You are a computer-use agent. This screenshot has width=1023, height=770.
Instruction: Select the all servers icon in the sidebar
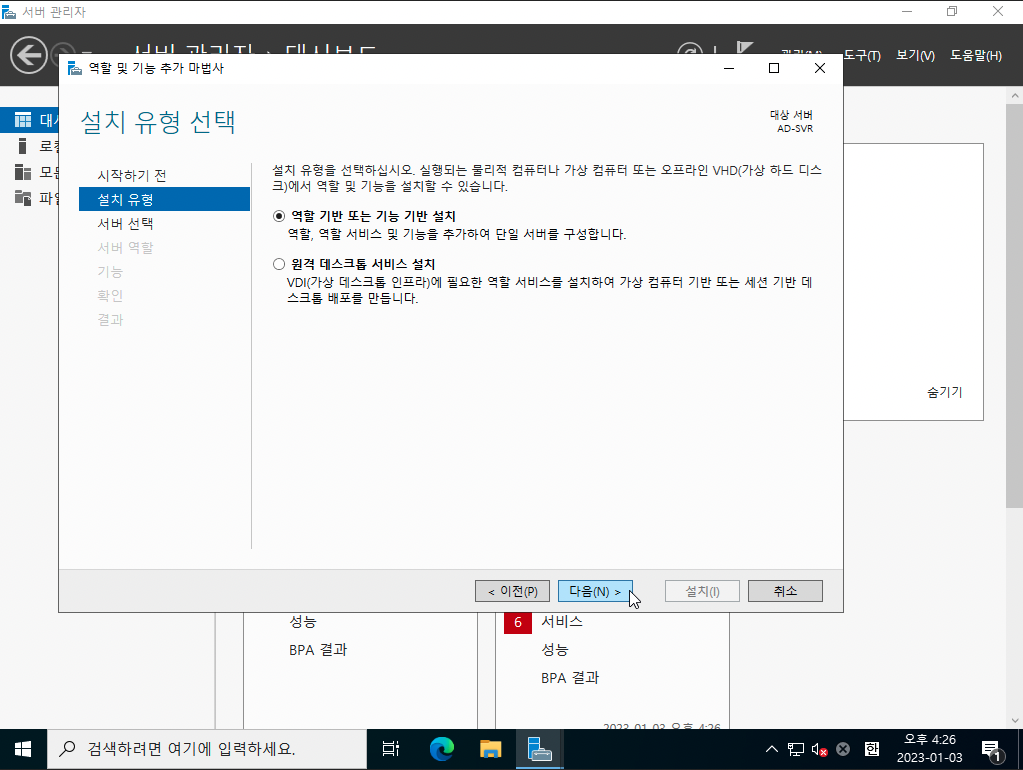click(x=23, y=172)
